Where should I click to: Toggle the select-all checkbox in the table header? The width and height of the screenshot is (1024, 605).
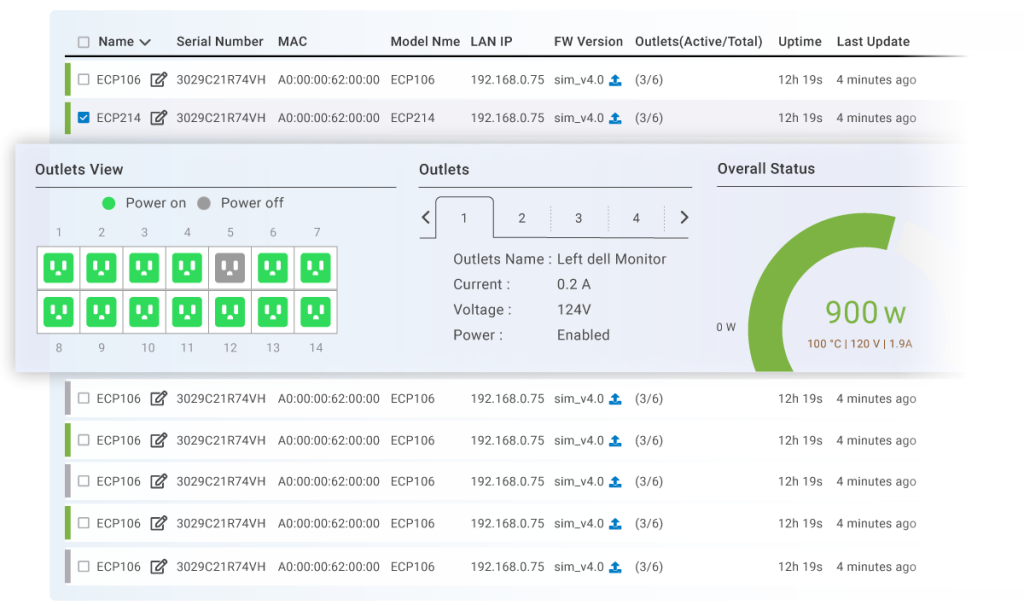(x=84, y=41)
